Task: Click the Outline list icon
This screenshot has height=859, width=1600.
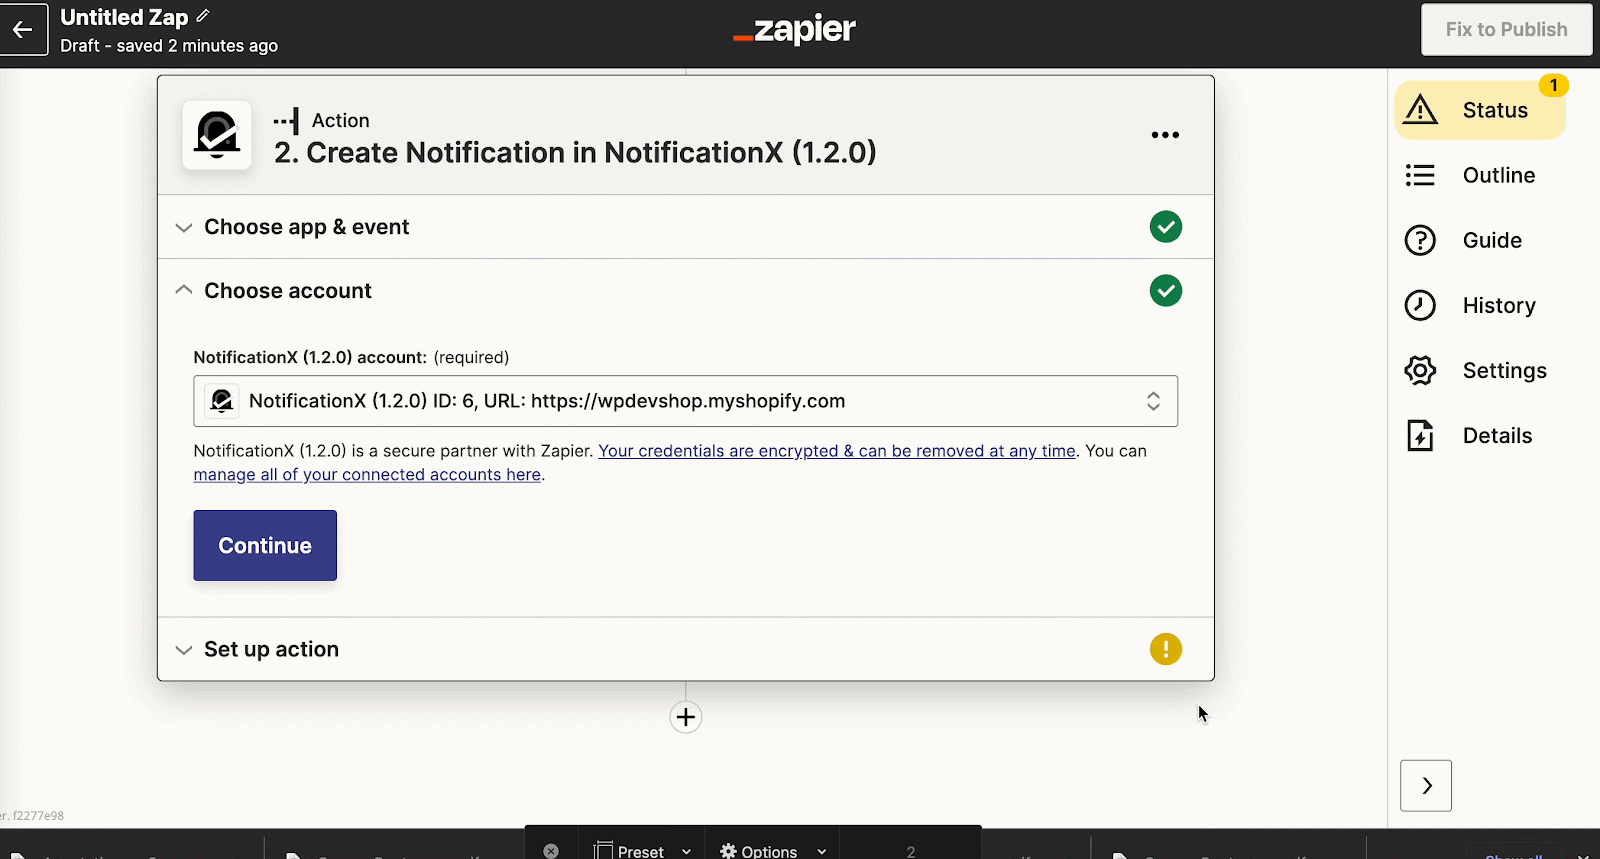Action: point(1420,175)
